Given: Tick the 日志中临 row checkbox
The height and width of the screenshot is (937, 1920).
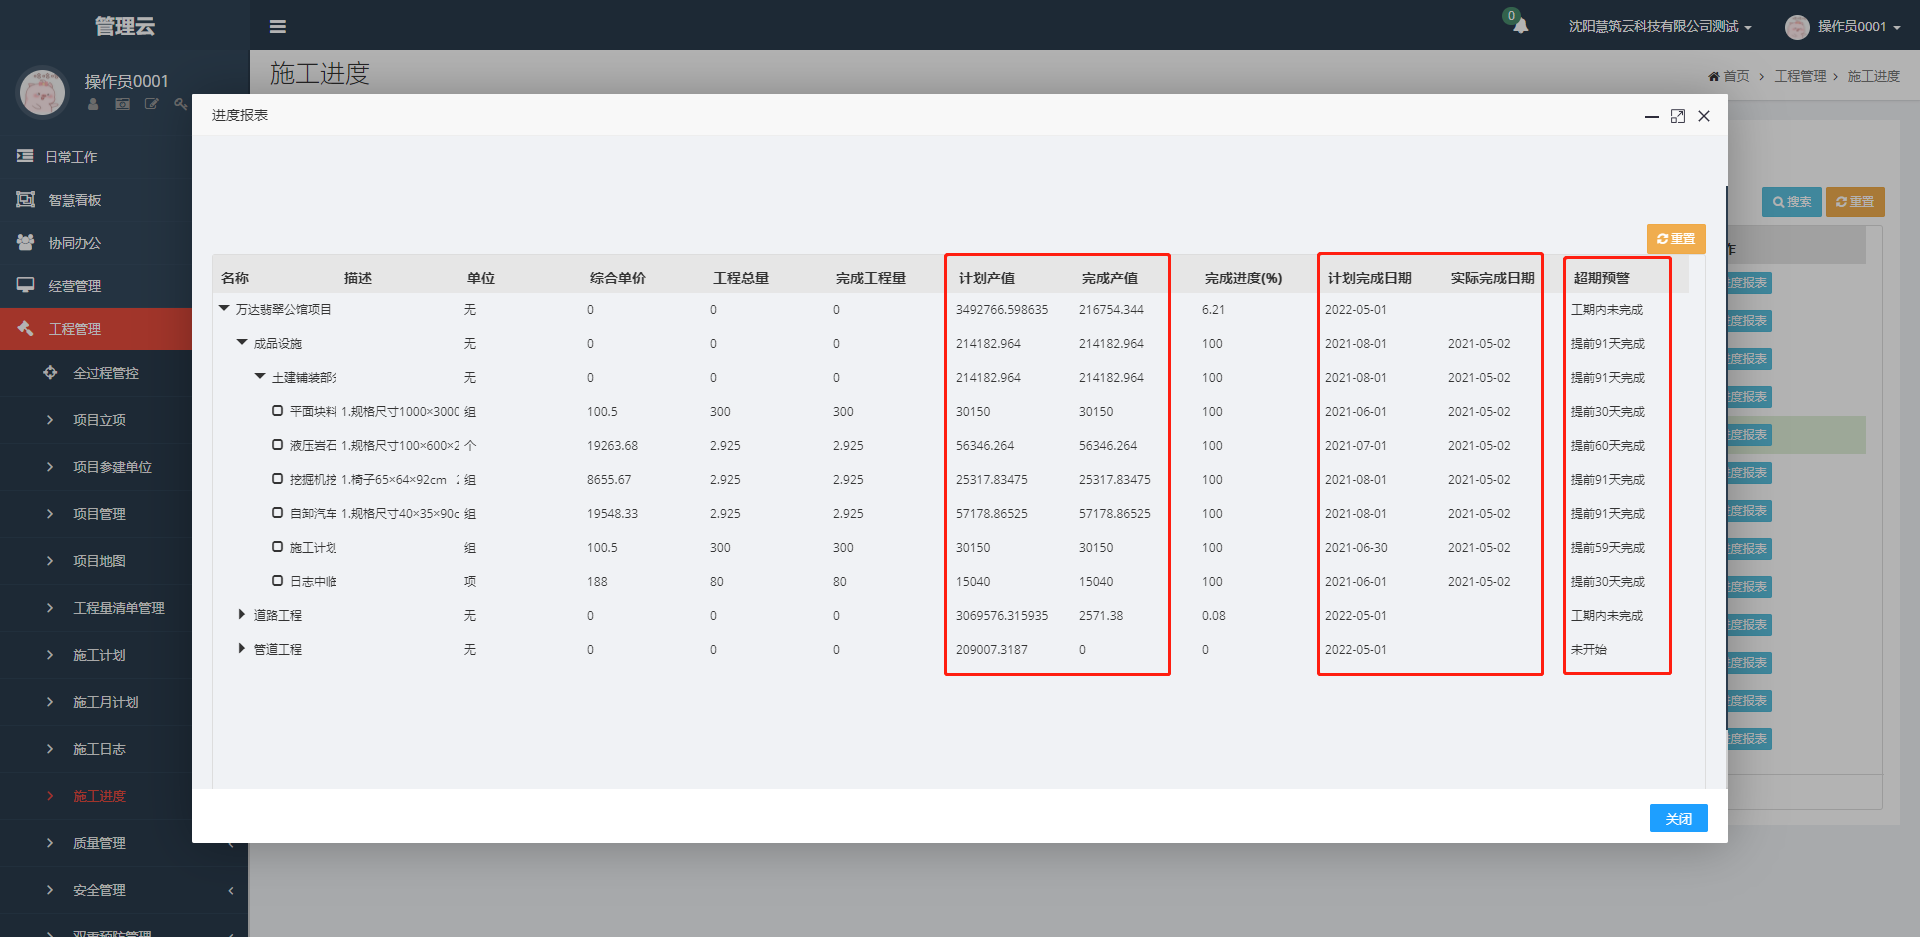Looking at the screenshot, I should (277, 581).
